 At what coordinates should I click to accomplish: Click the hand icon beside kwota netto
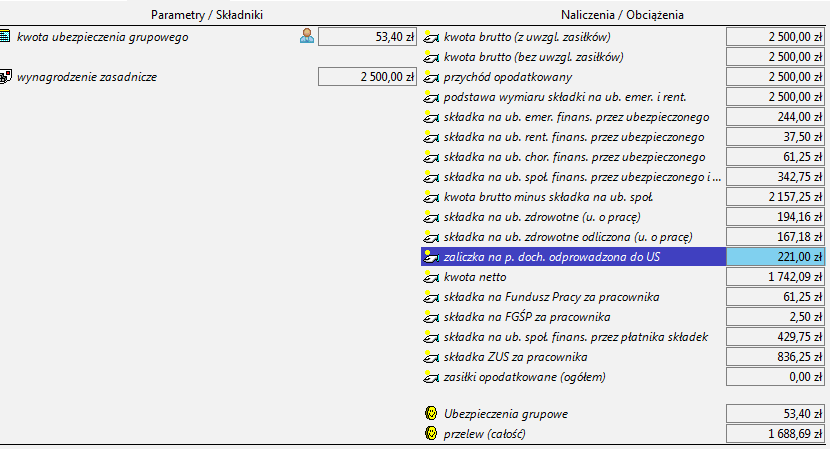pyautogui.click(x=431, y=276)
